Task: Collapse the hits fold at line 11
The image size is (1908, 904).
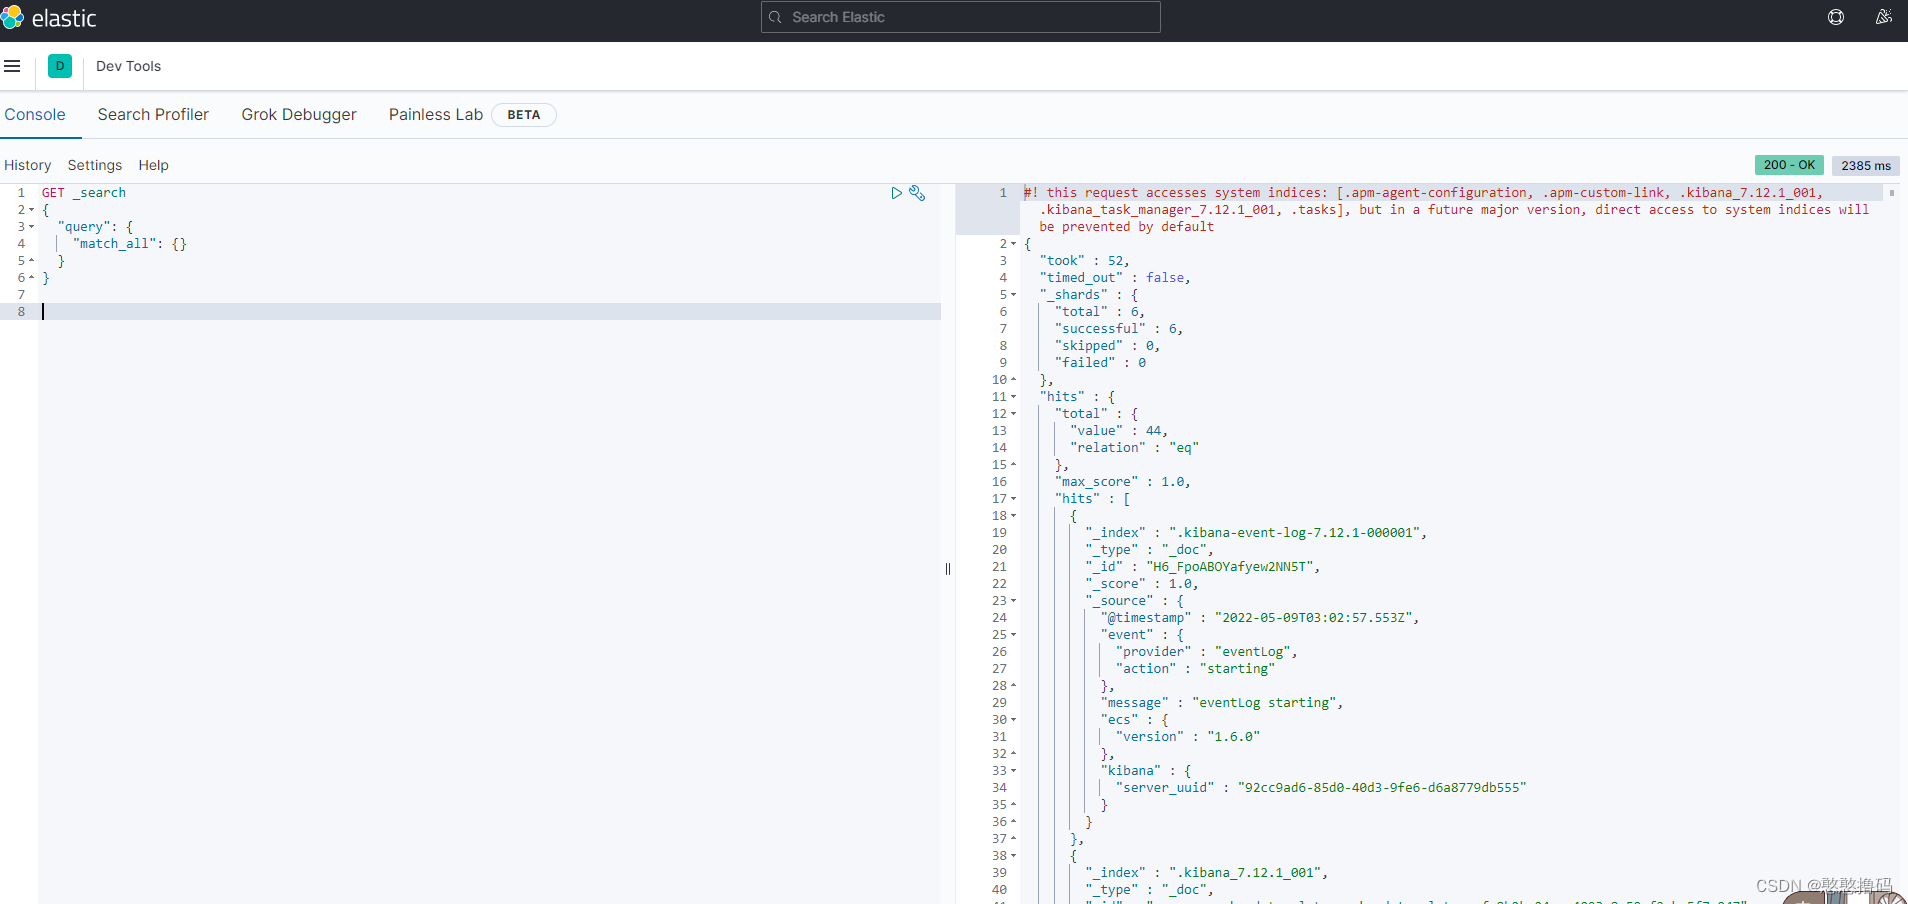Action: click(x=1013, y=397)
